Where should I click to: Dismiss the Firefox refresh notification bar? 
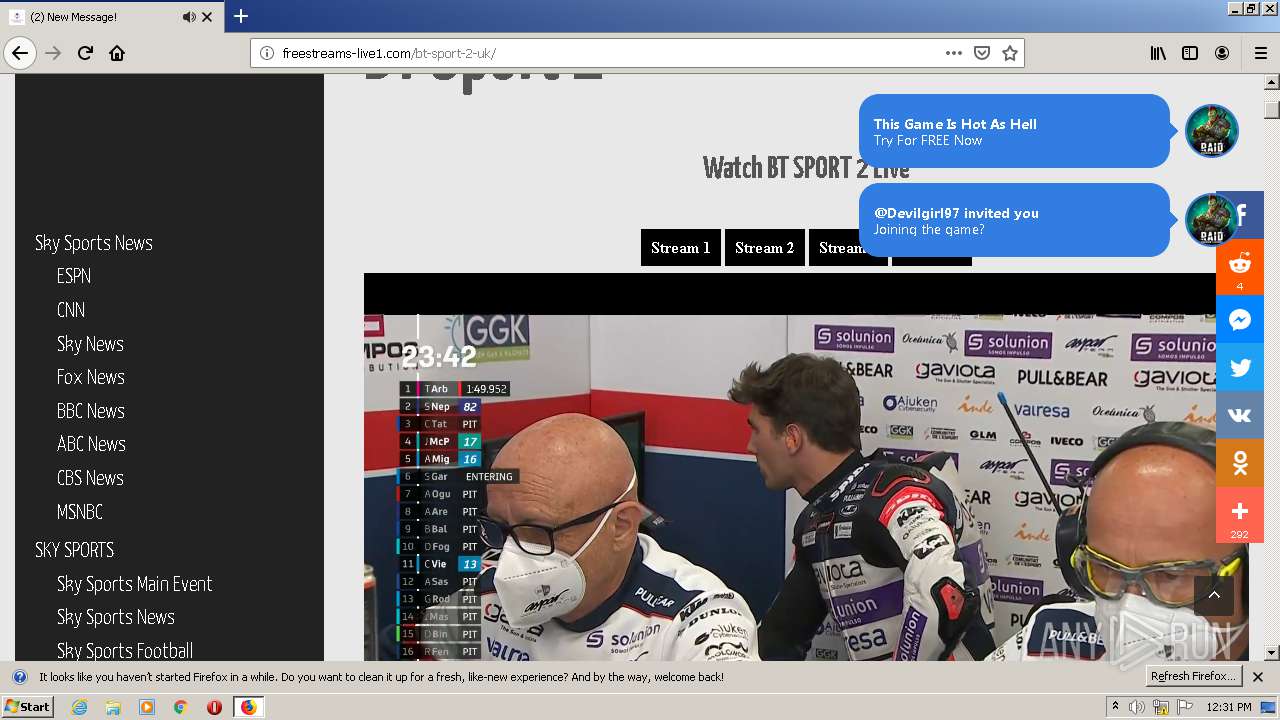coord(1258,677)
